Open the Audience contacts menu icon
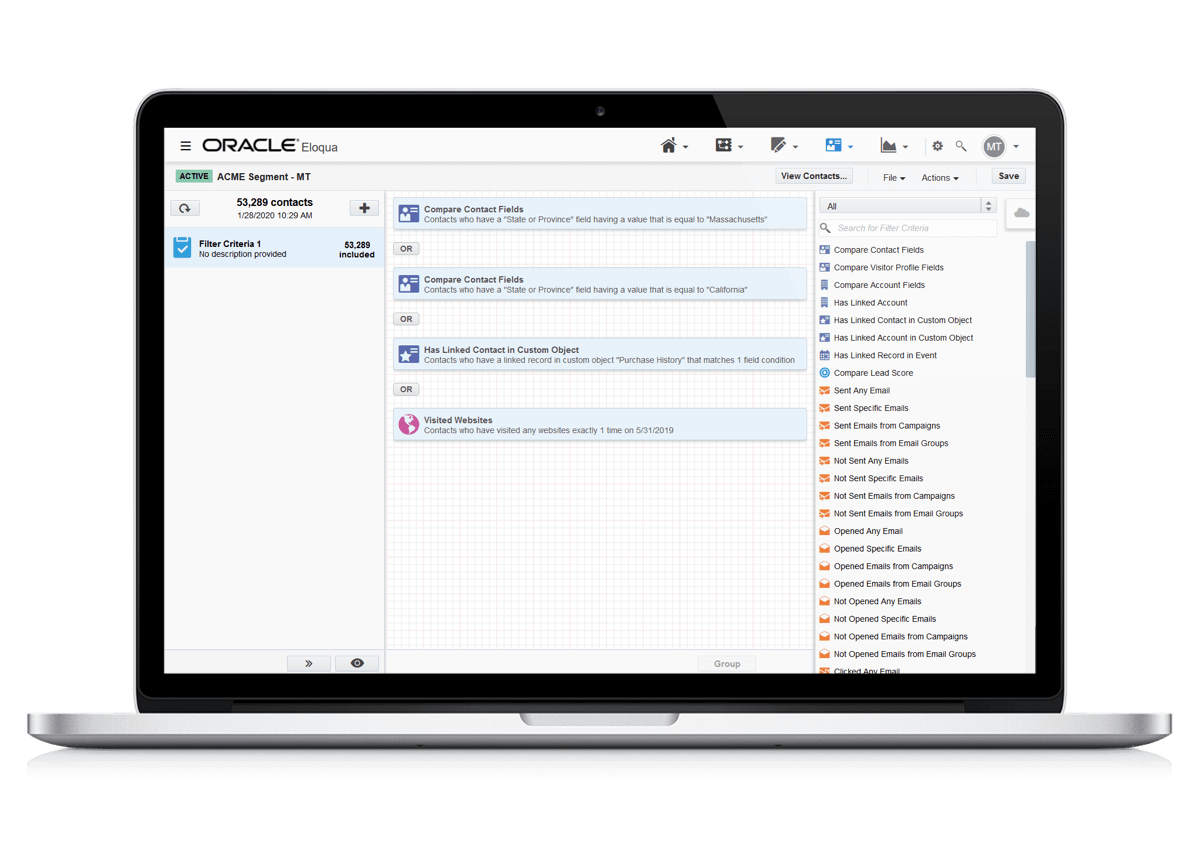Viewport: 1200px width, 848px height. click(833, 146)
